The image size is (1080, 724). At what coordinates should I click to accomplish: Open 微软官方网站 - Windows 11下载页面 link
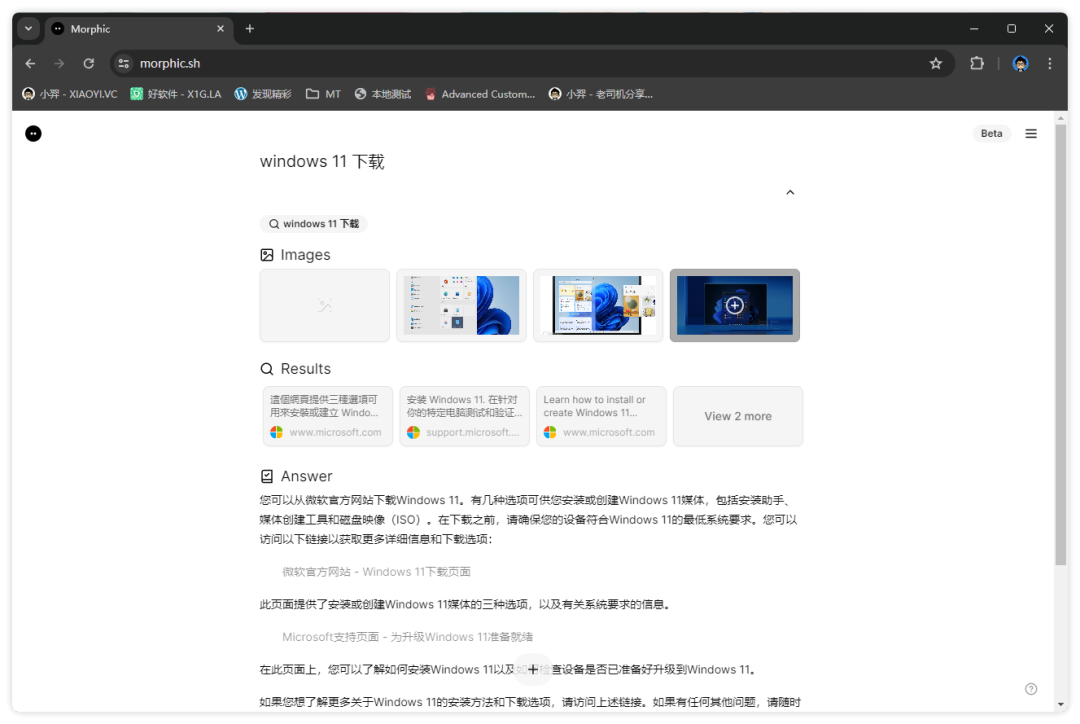(x=376, y=572)
